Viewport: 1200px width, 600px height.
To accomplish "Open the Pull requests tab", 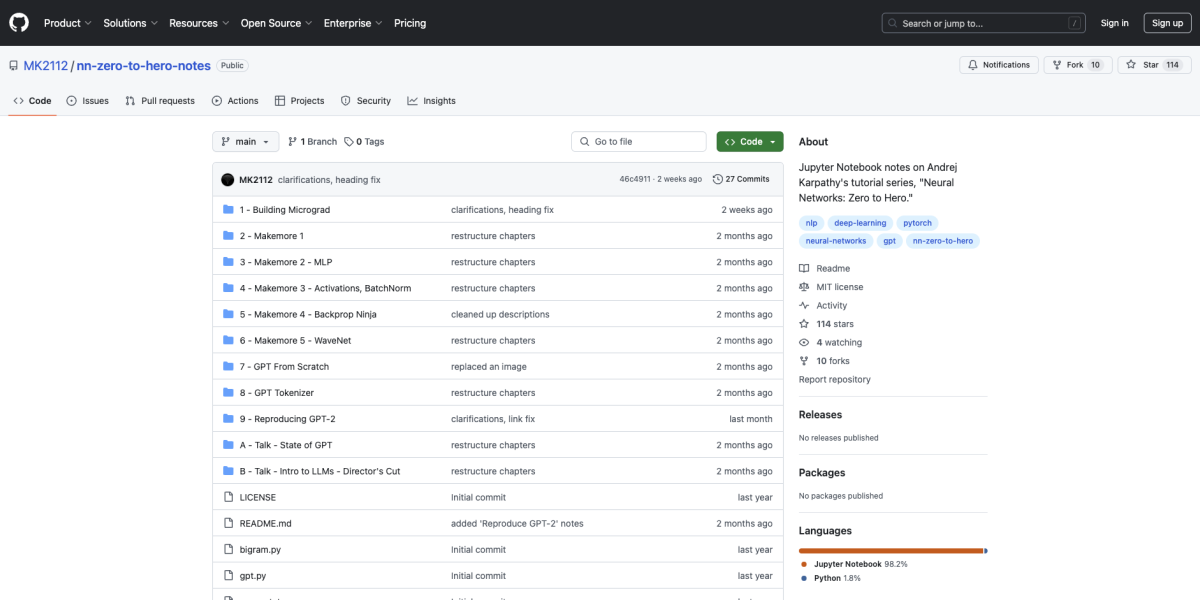I will pyautogui.click(x=160, y=101).
